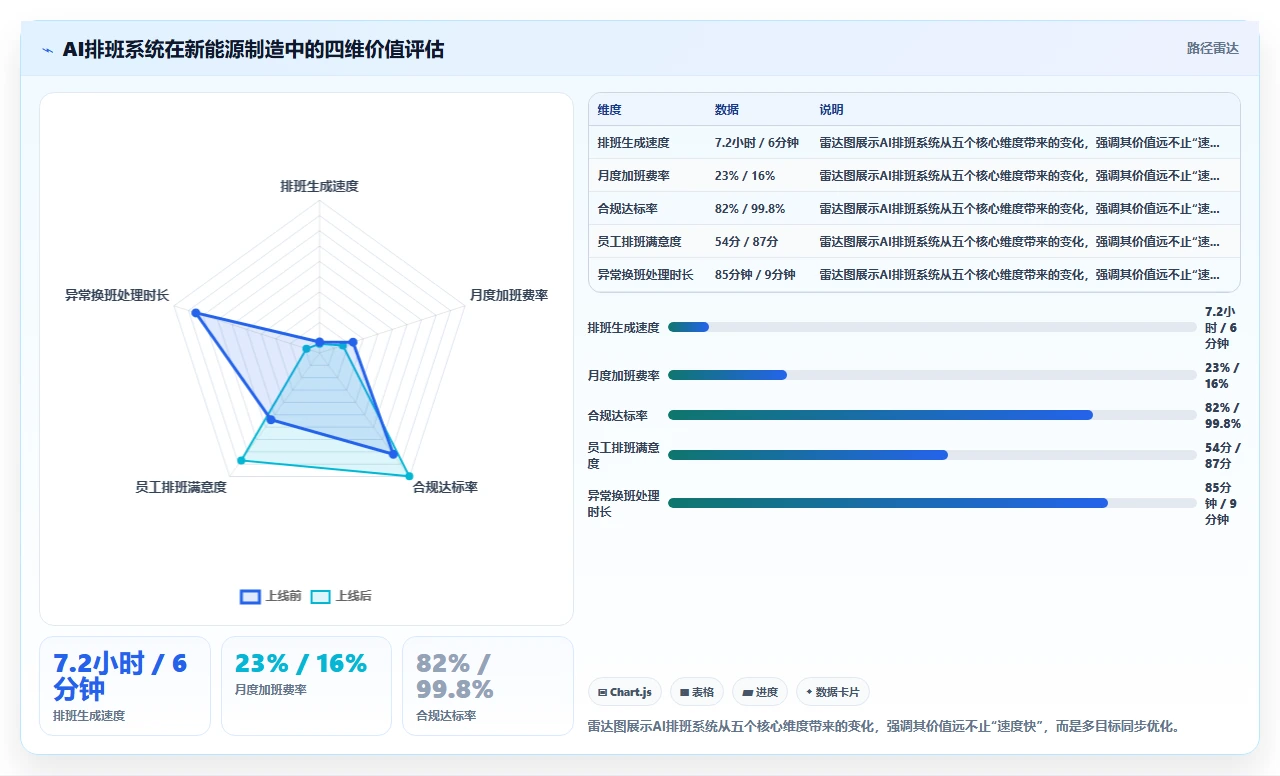The width and height of the screenshot is (1280, 776).
Task: Open the 23% / 16% data card
Action: 306,686
